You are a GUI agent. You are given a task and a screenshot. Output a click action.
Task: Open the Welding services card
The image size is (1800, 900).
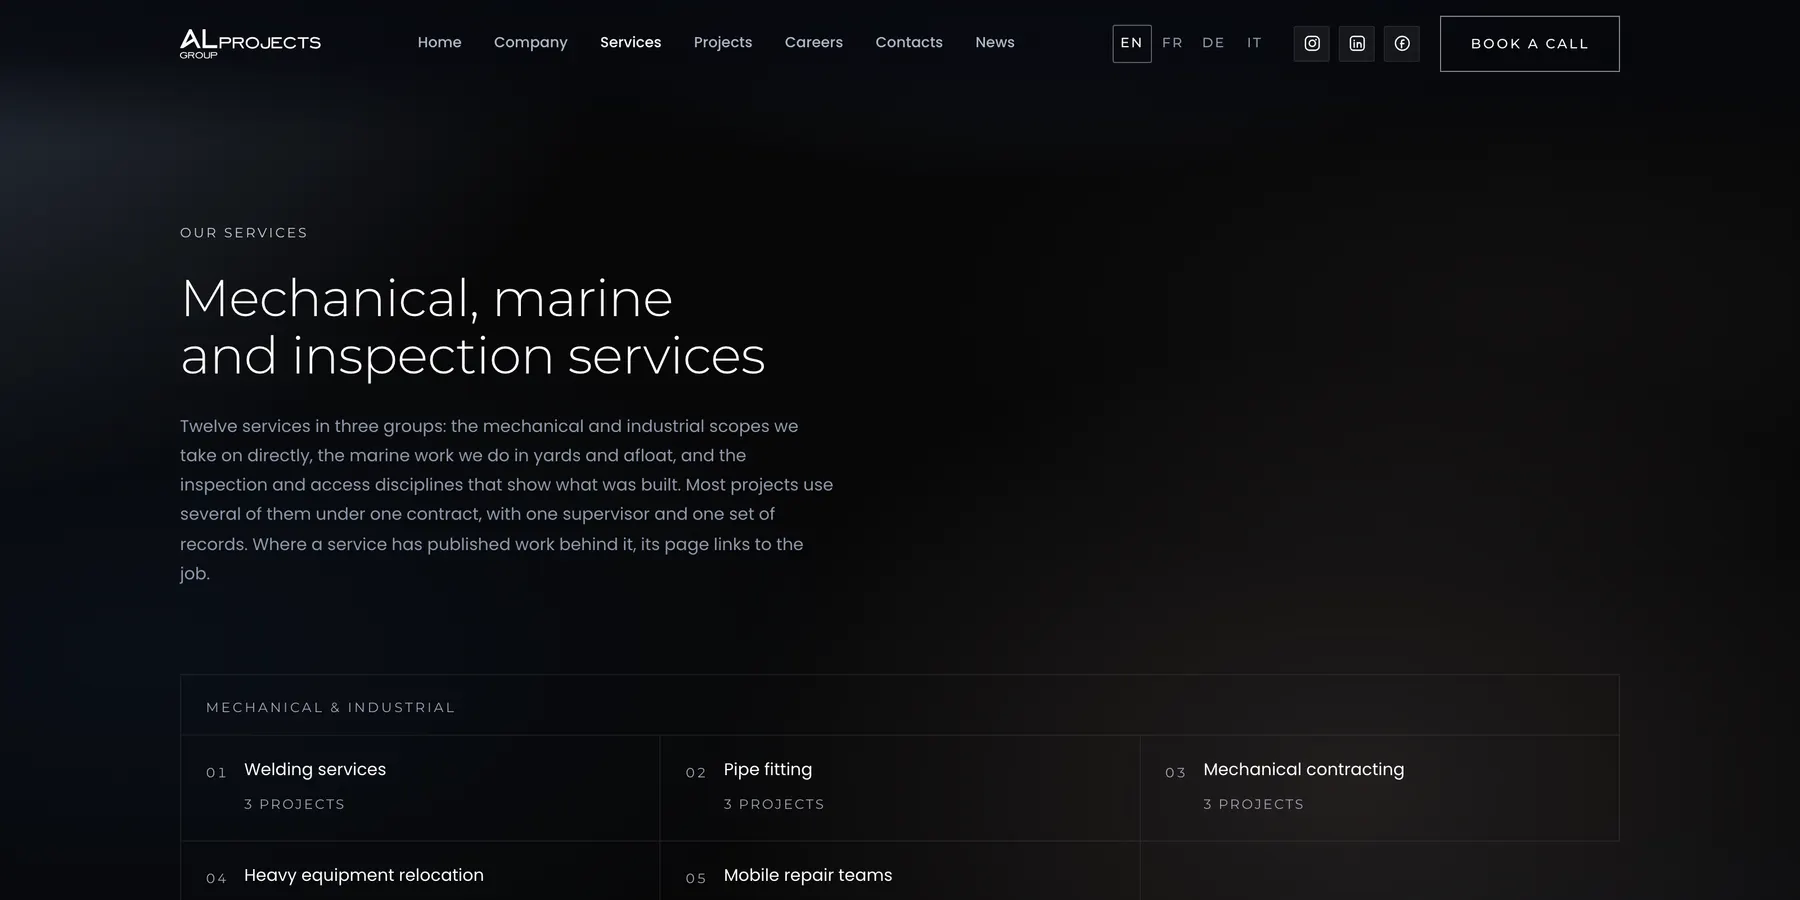pos(420,788)
